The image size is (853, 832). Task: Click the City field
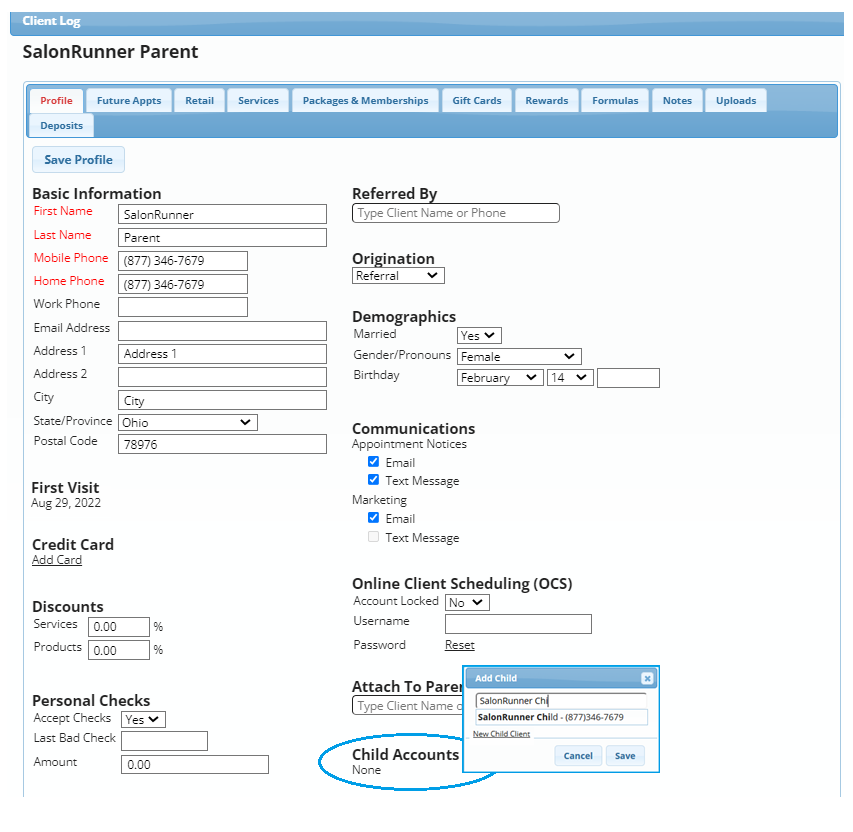point(222,400)
